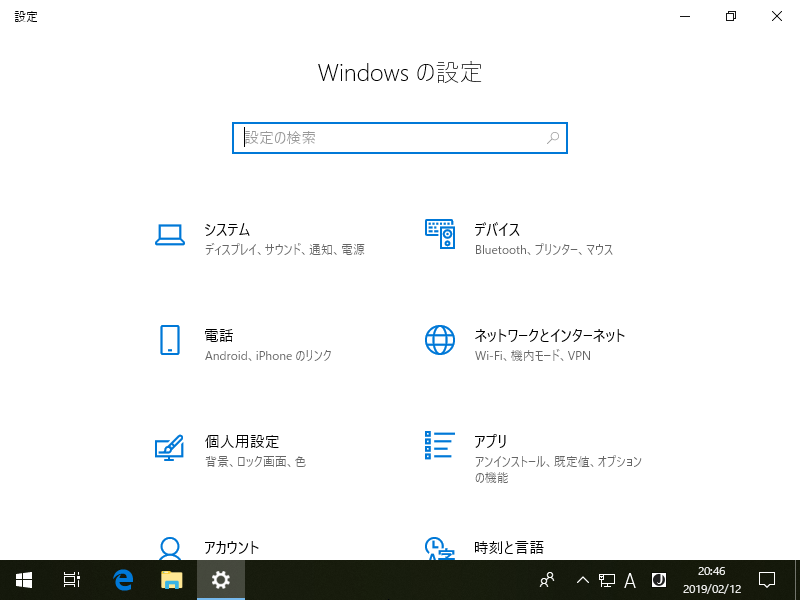Open Task View from the taskbar
800x600 pixels.
(x=70, y=580)
